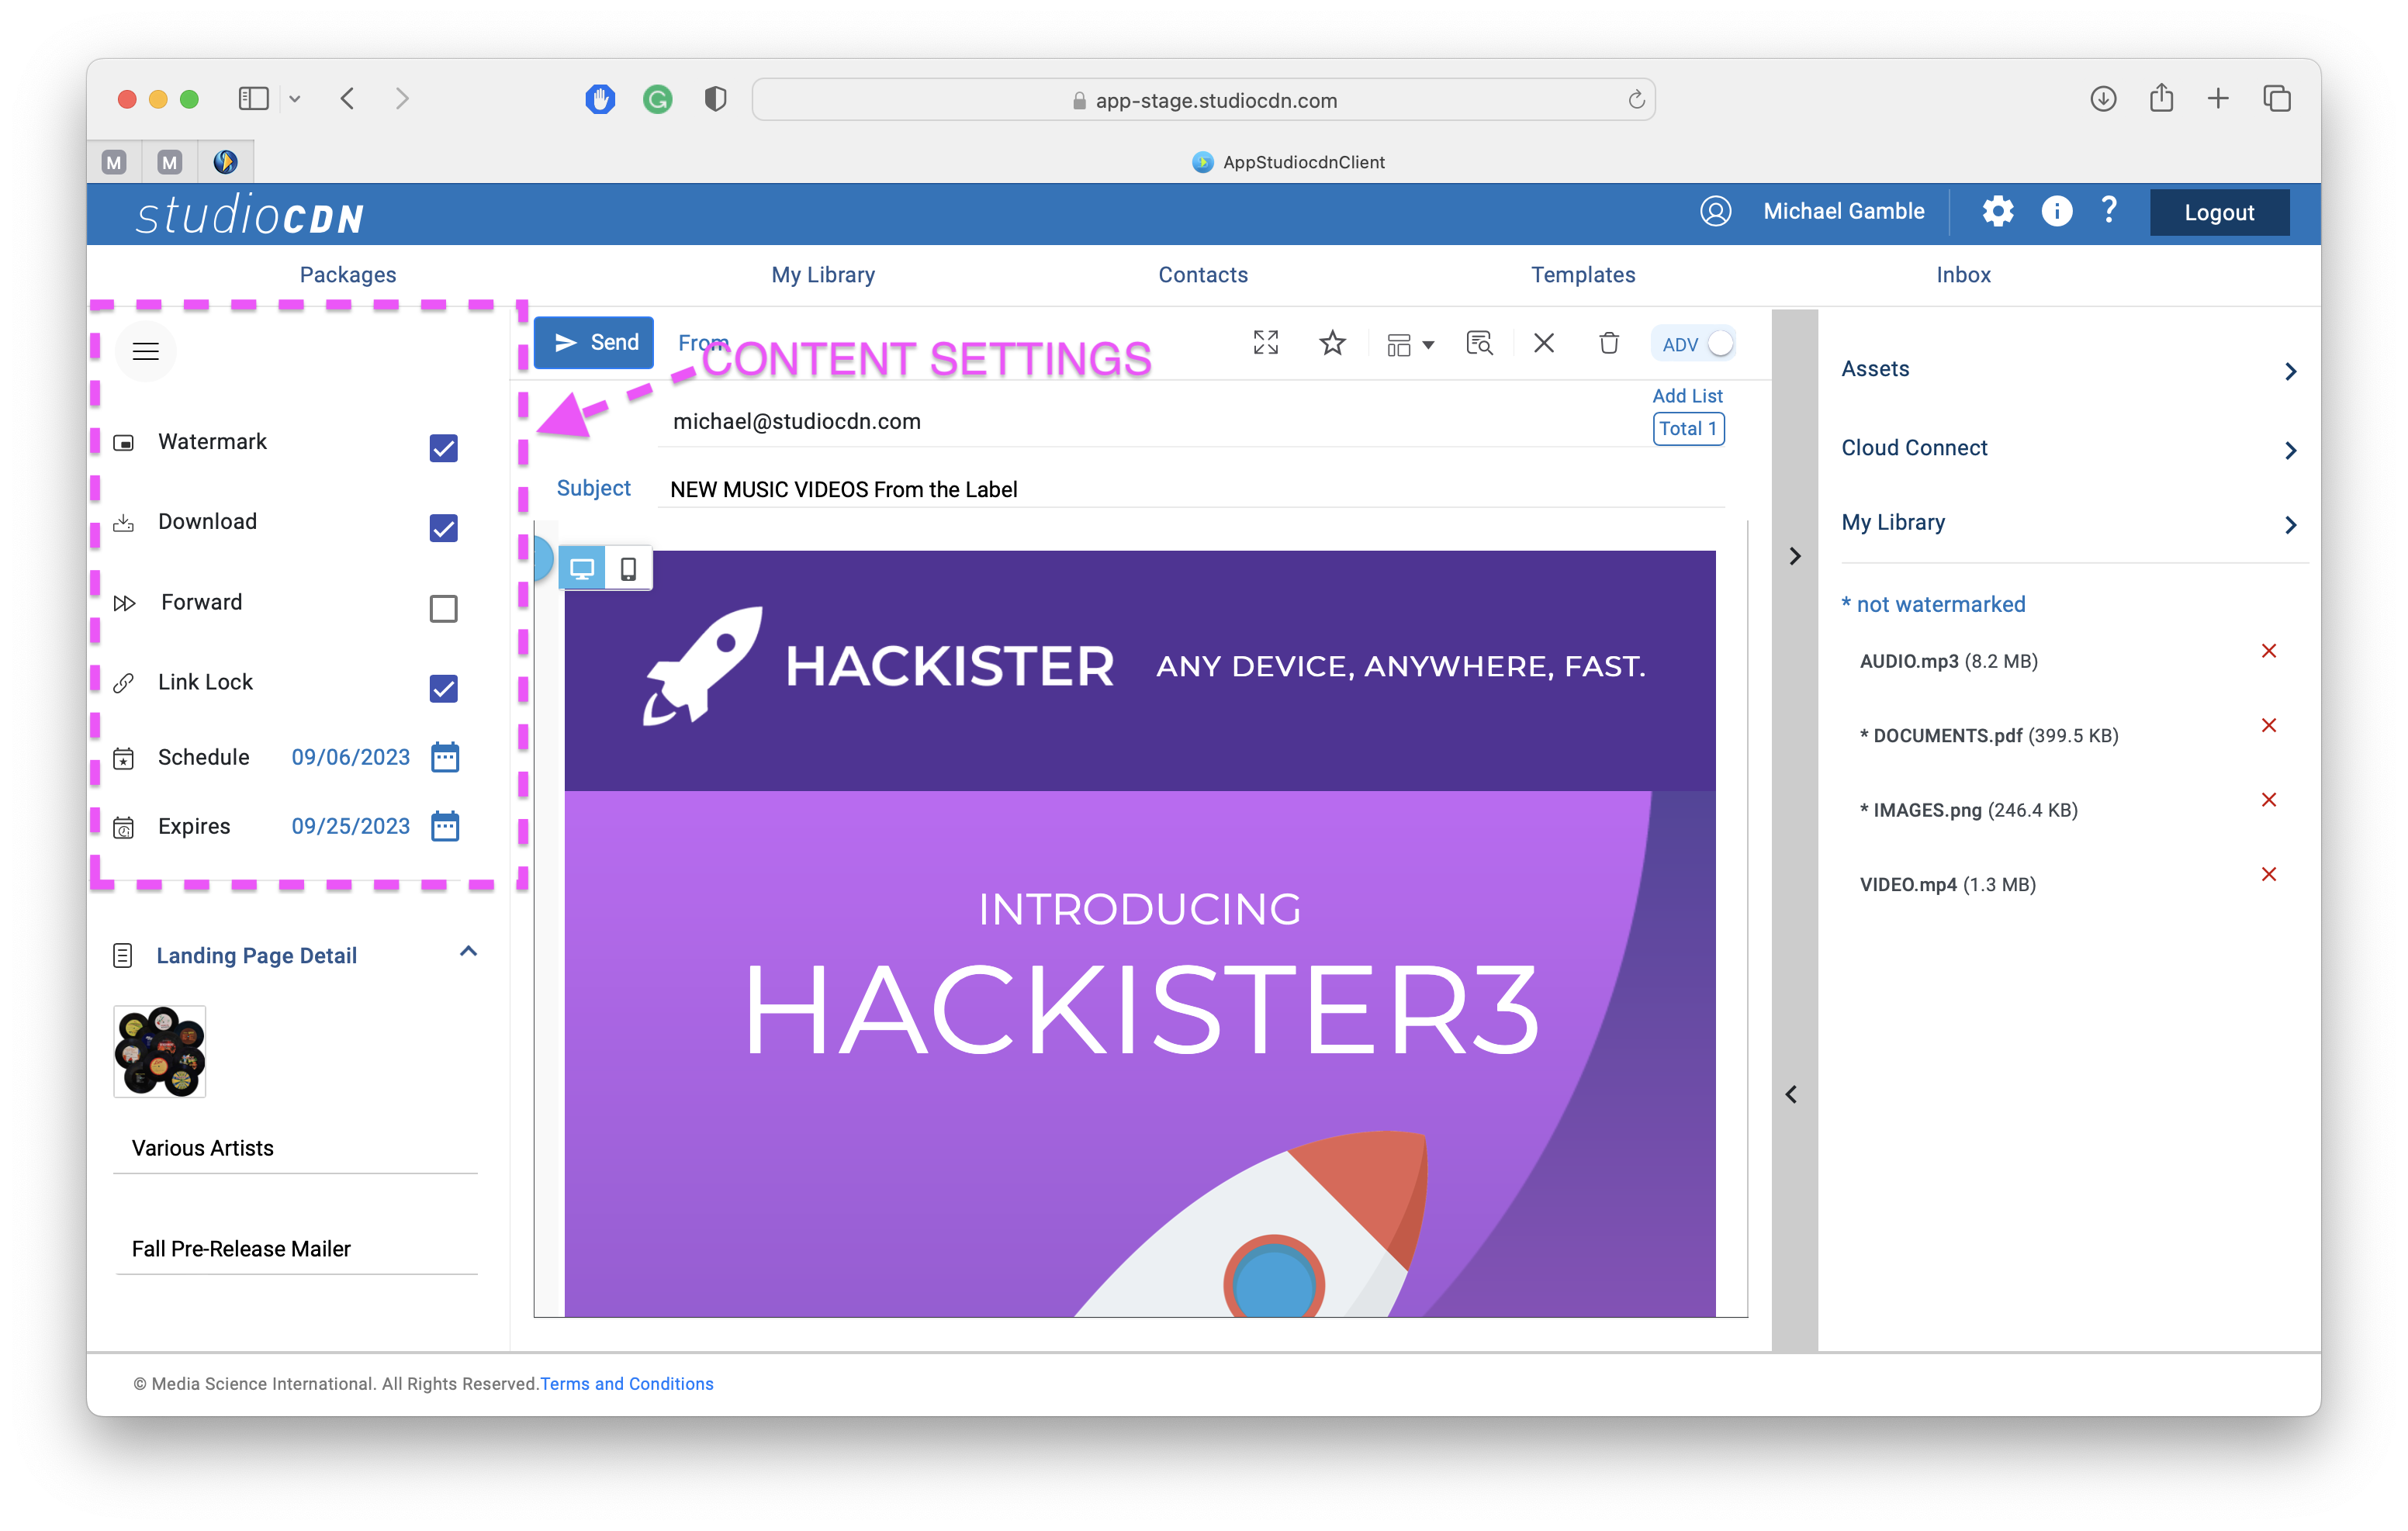Remove IMAGES.png with its red X
Screen dimensions: 2408x1531
pos(2269,800)
